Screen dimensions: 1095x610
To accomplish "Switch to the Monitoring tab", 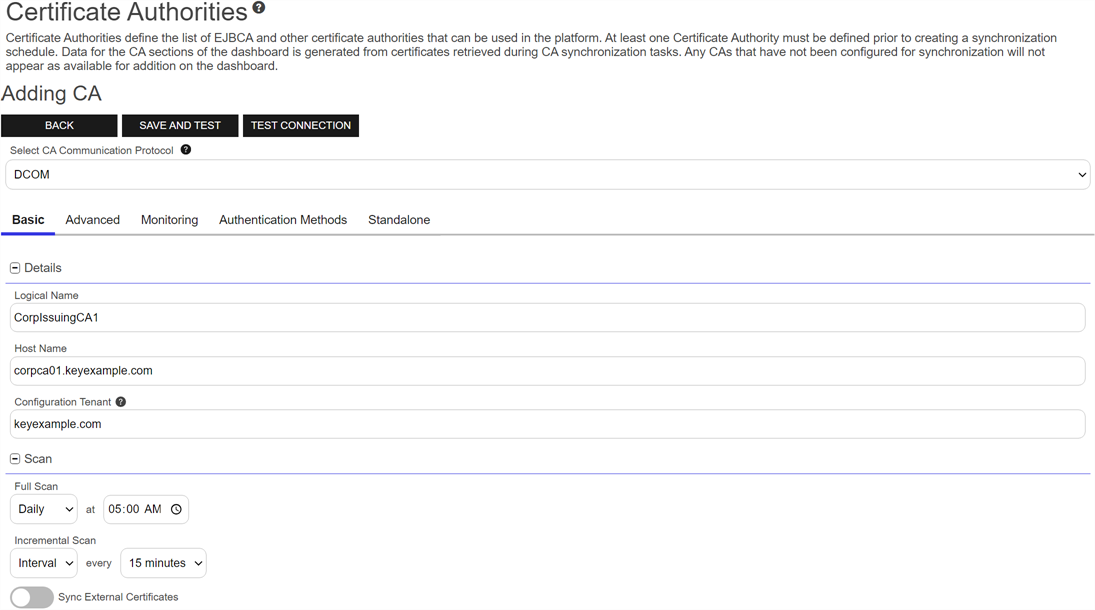I will pyautogui.click(x=169, y=220).
